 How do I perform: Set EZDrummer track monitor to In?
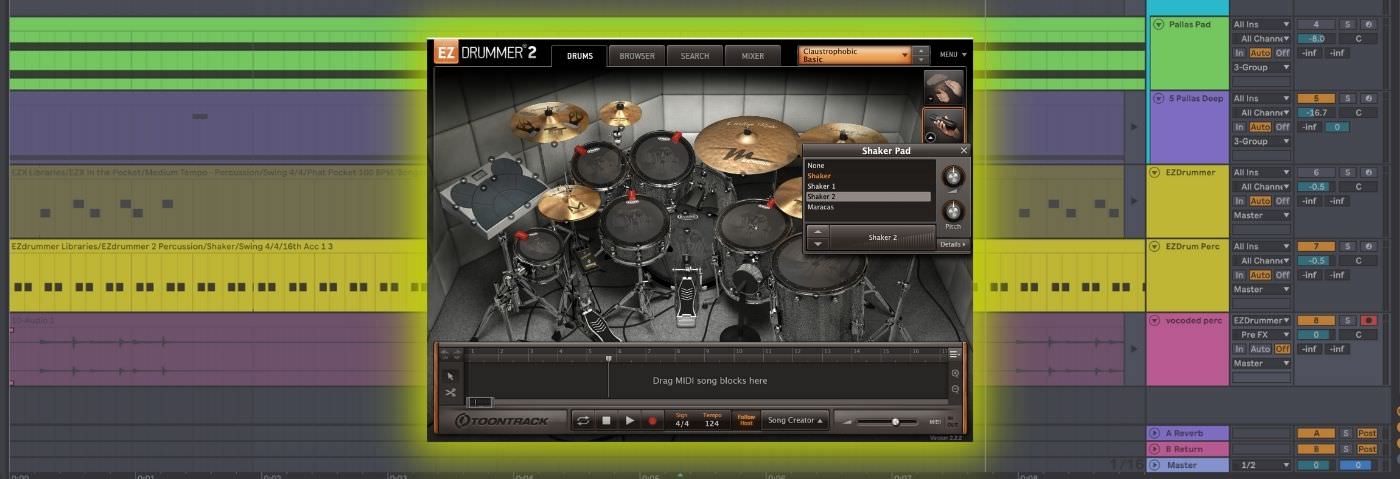point(1239,201)
